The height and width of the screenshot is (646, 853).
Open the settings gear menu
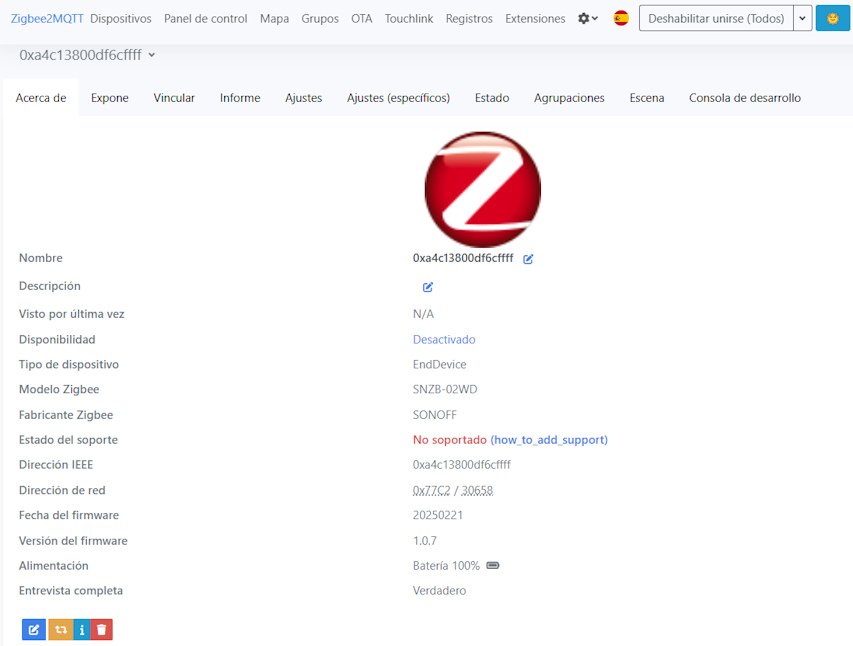click(588, 19)
